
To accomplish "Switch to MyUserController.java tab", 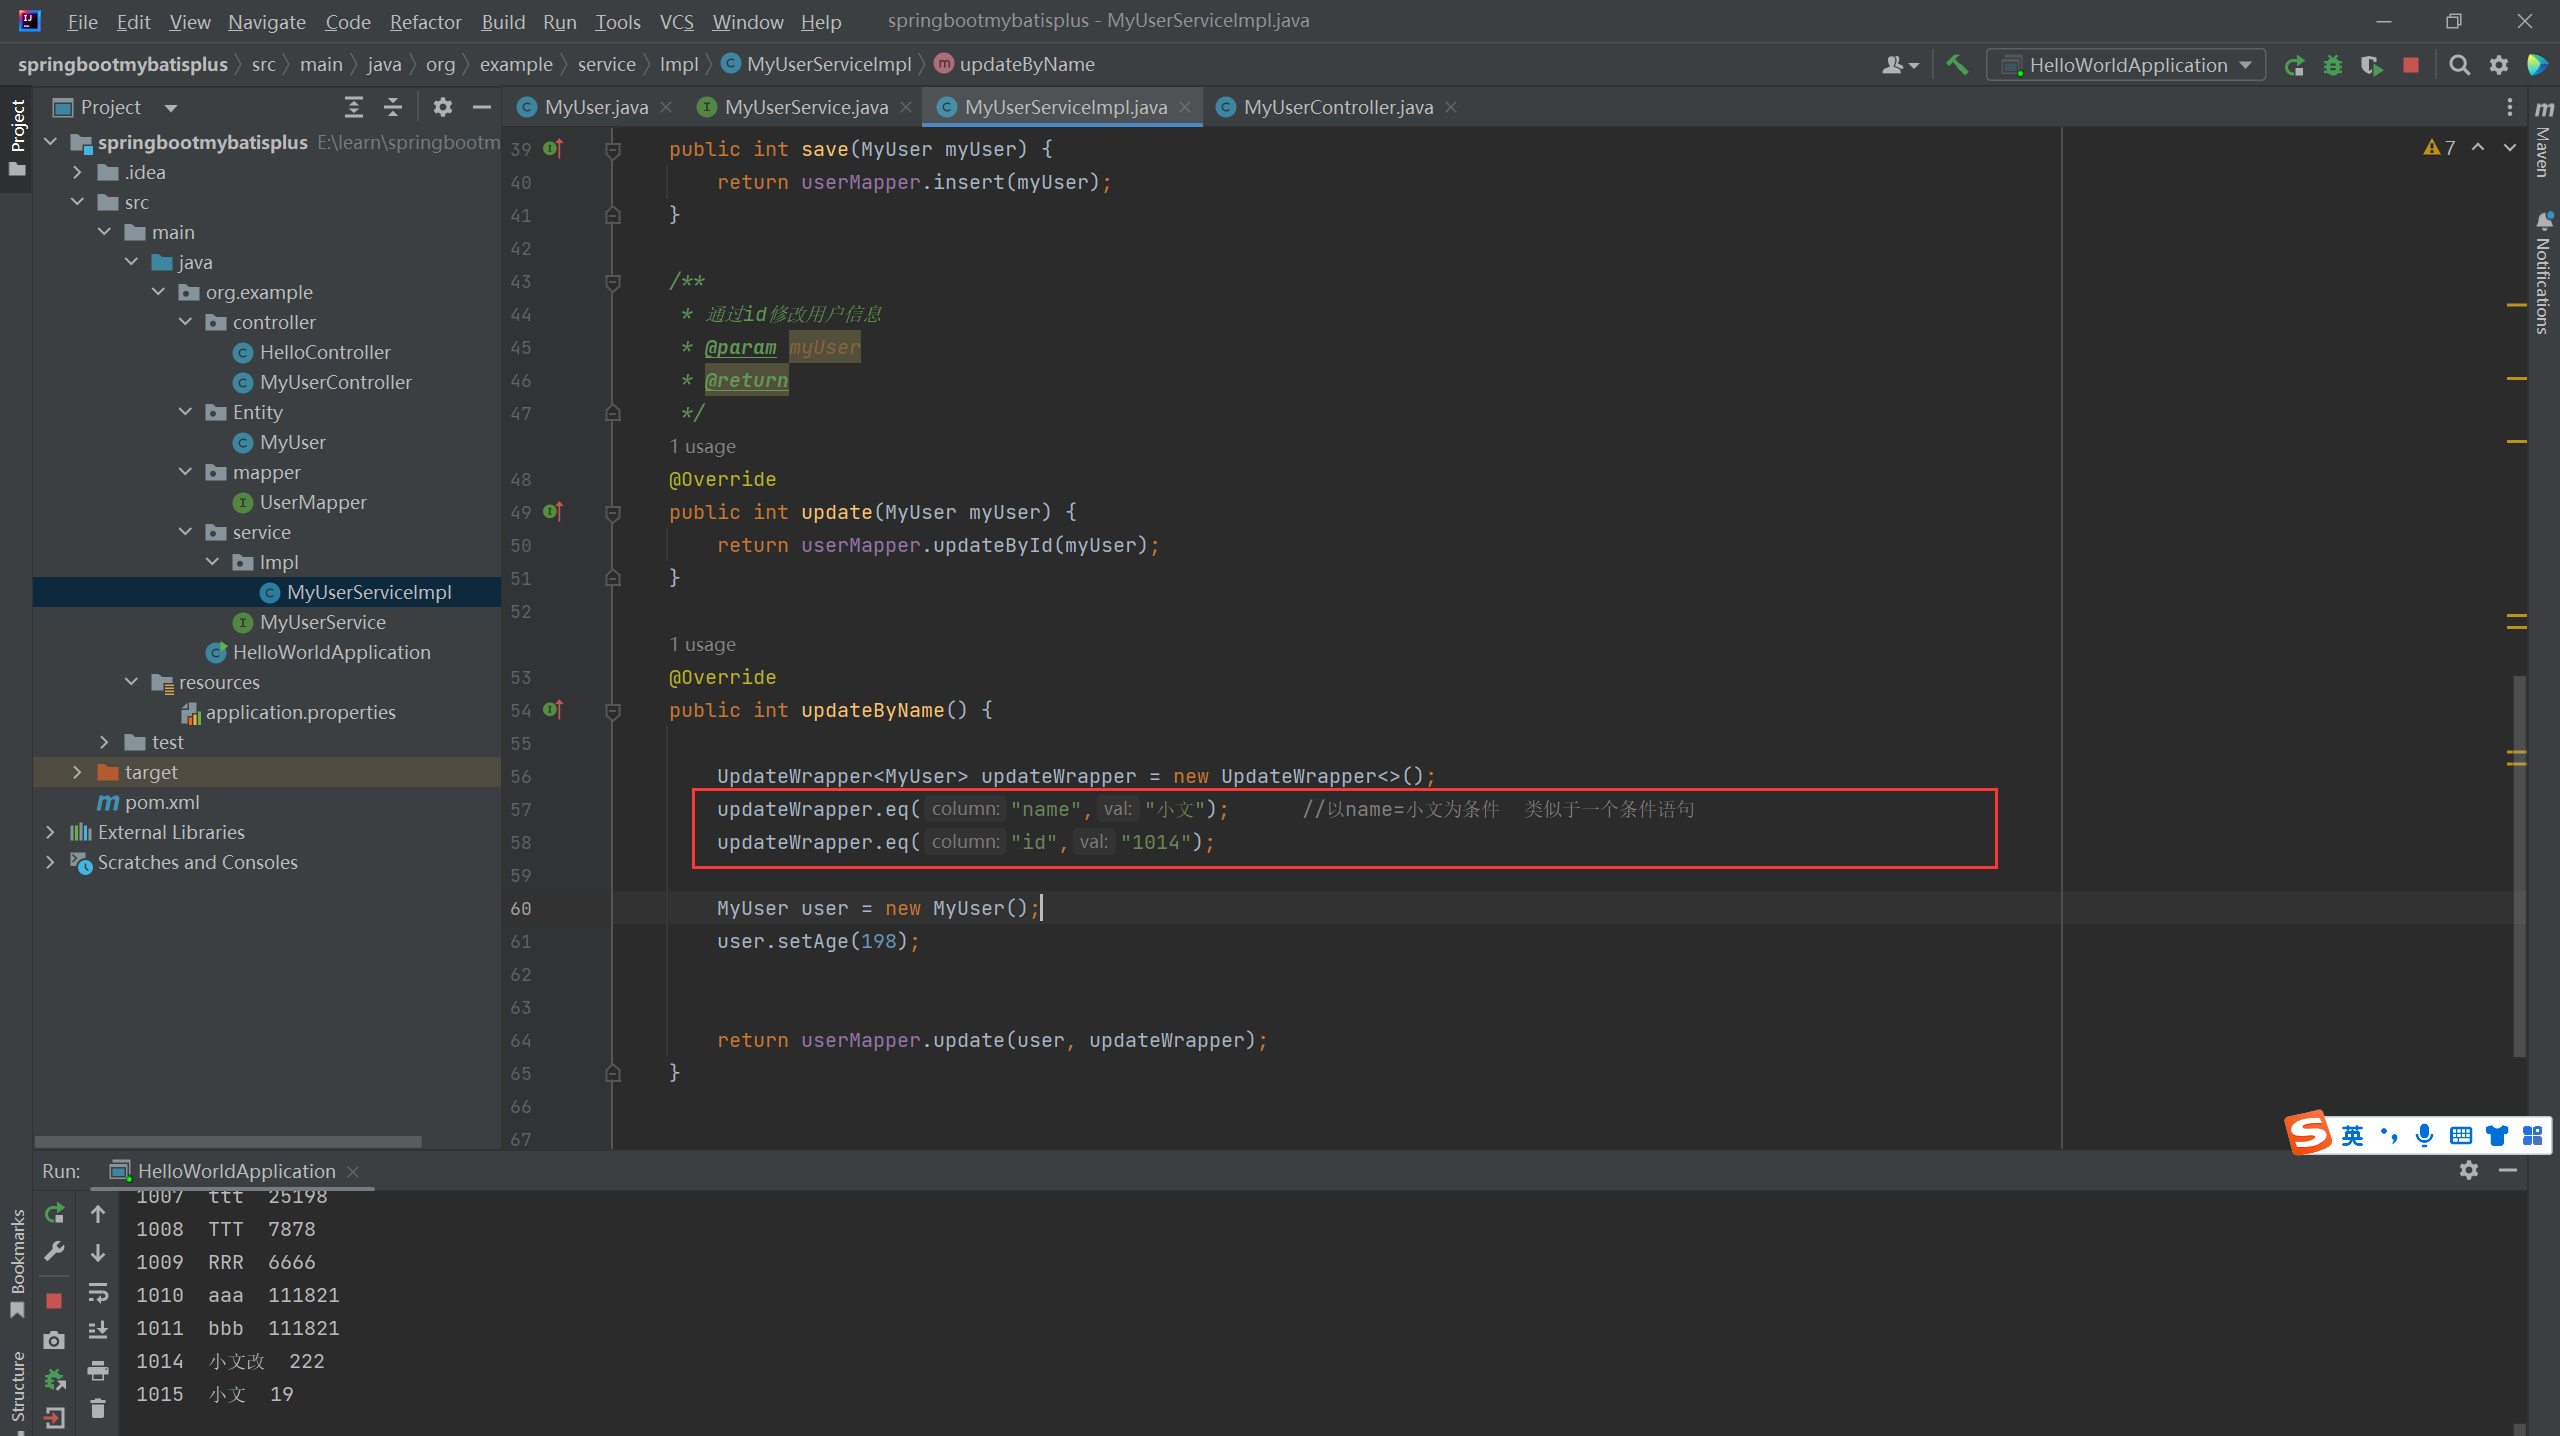I will (x=1337, y=107).
